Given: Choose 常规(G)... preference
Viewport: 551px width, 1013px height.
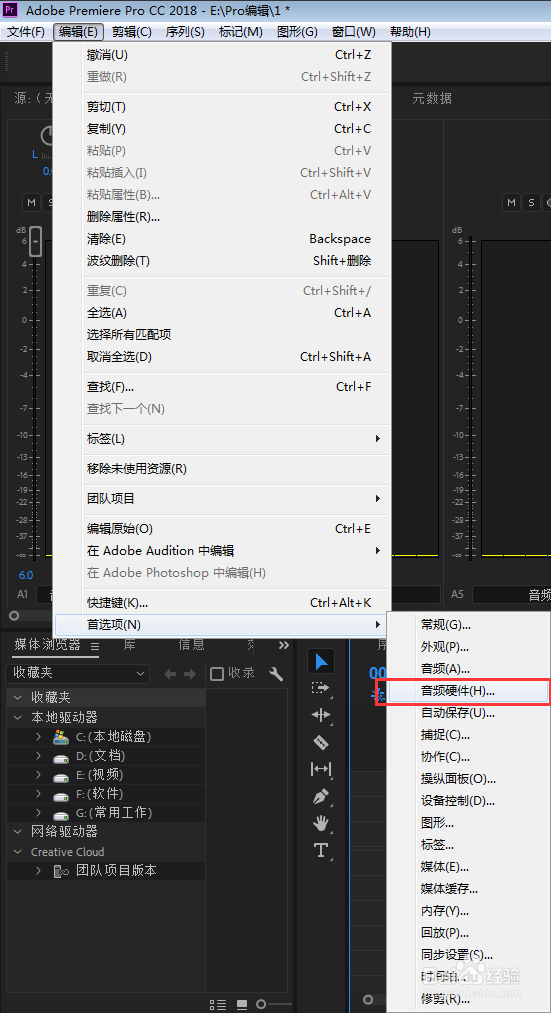Looking at the screenshot, I should pyautogui.click(x=468, y=625).
